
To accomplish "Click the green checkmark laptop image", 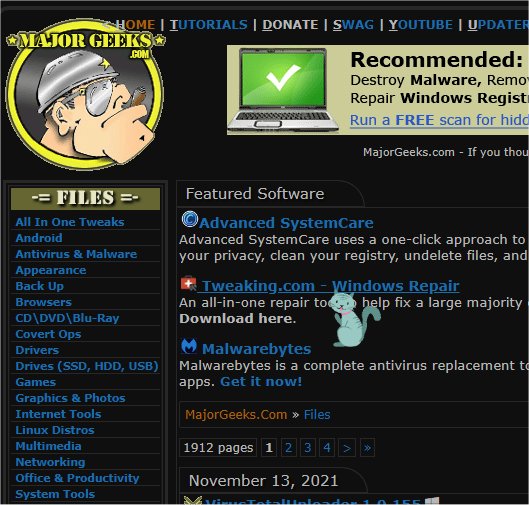I will pyautogui.click(x=283, y=90).
